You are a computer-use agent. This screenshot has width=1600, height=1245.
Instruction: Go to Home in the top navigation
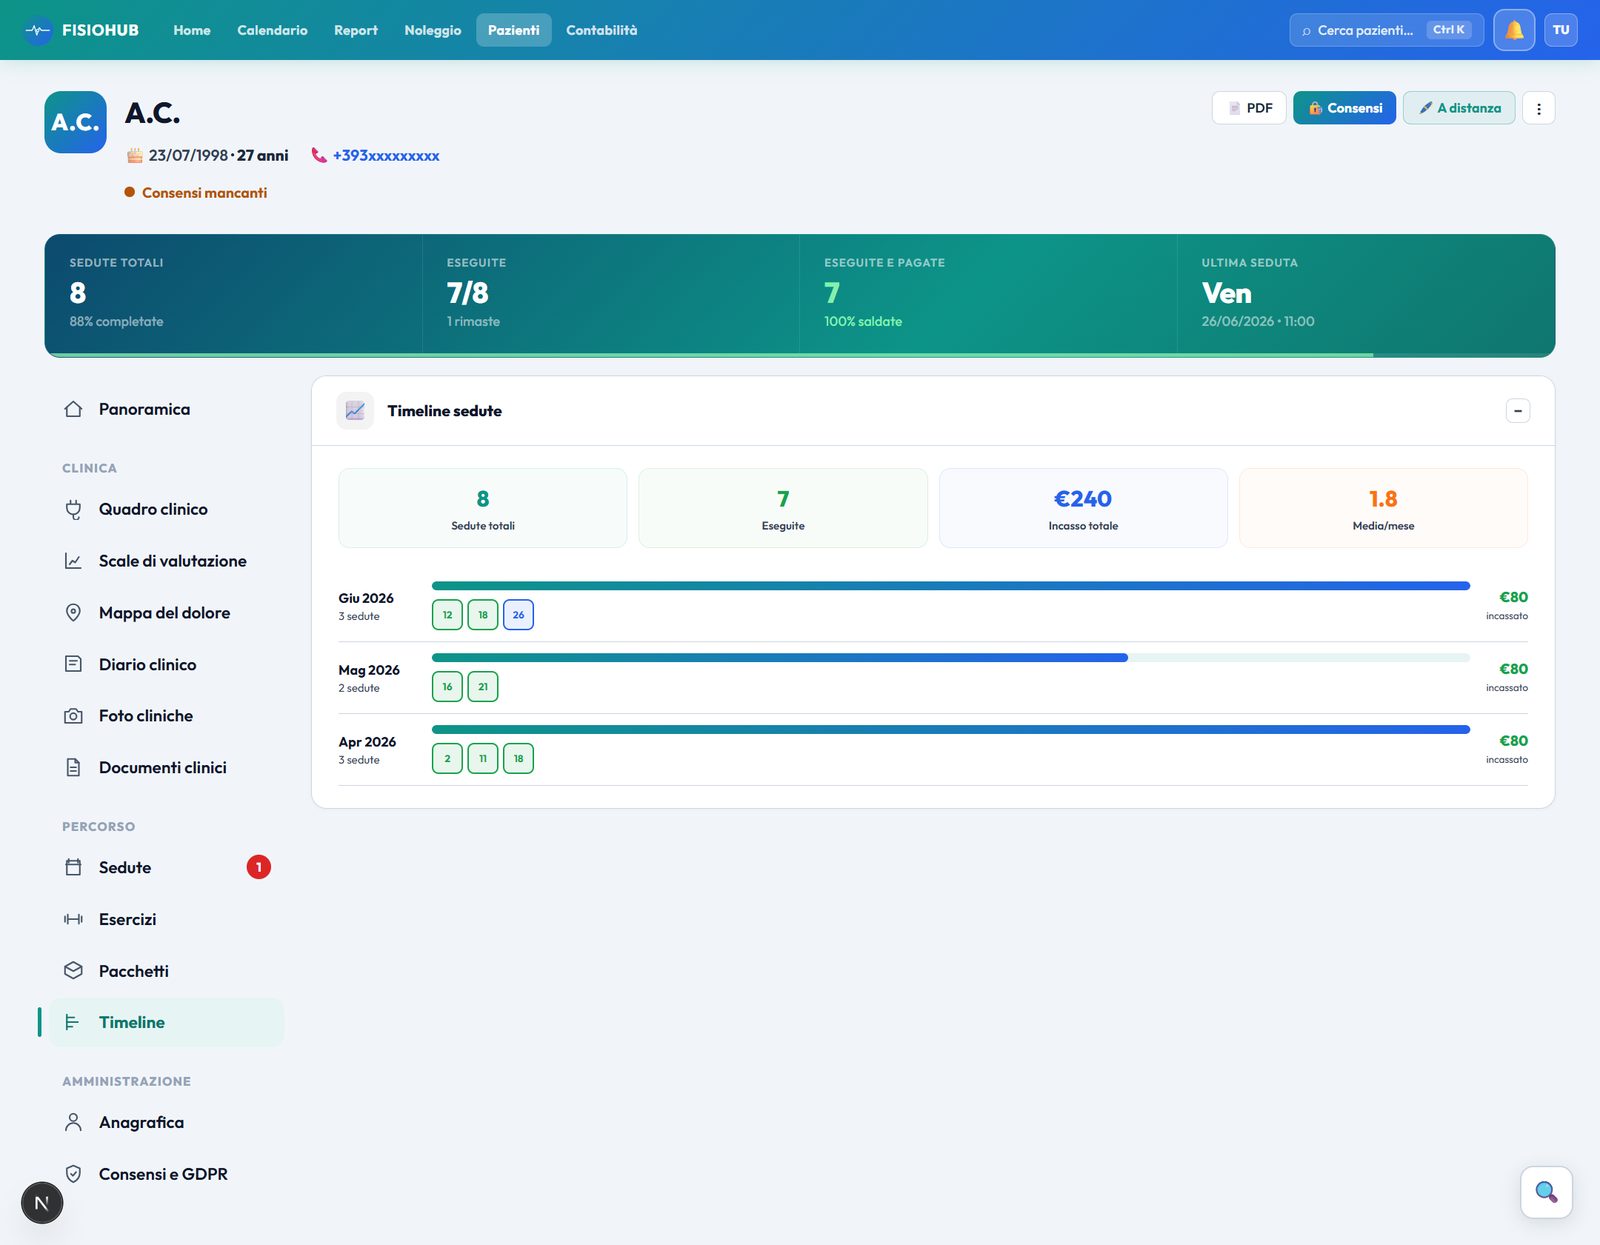192,30
